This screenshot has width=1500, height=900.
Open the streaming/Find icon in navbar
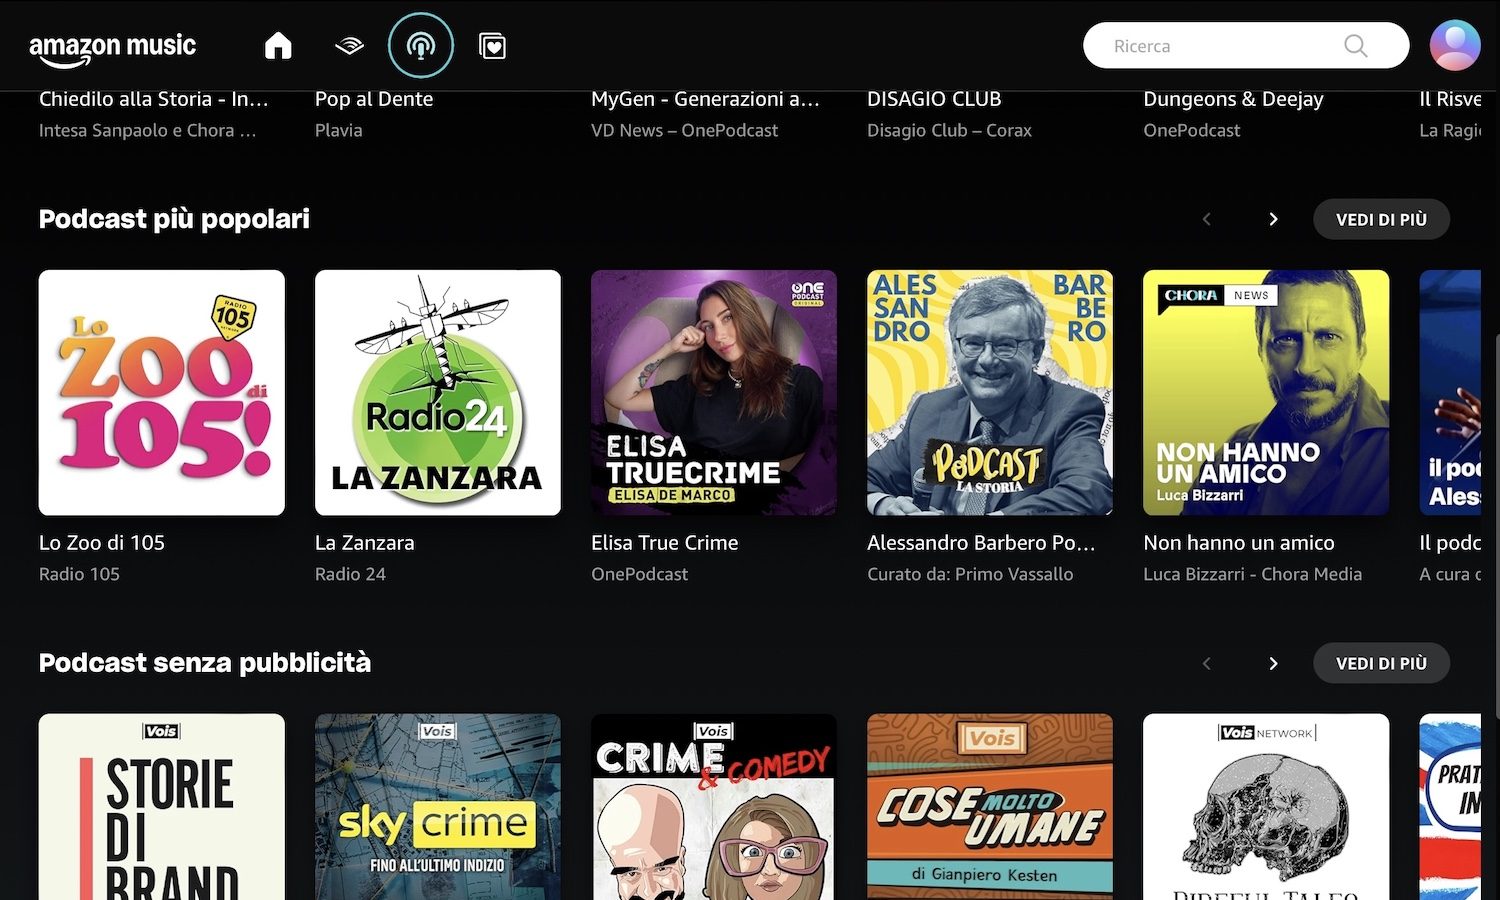(349, 46)
